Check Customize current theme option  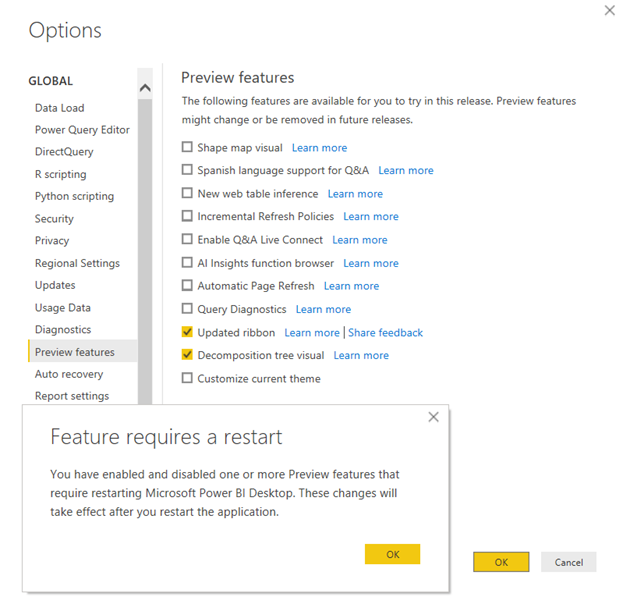[x=187, y=378]
